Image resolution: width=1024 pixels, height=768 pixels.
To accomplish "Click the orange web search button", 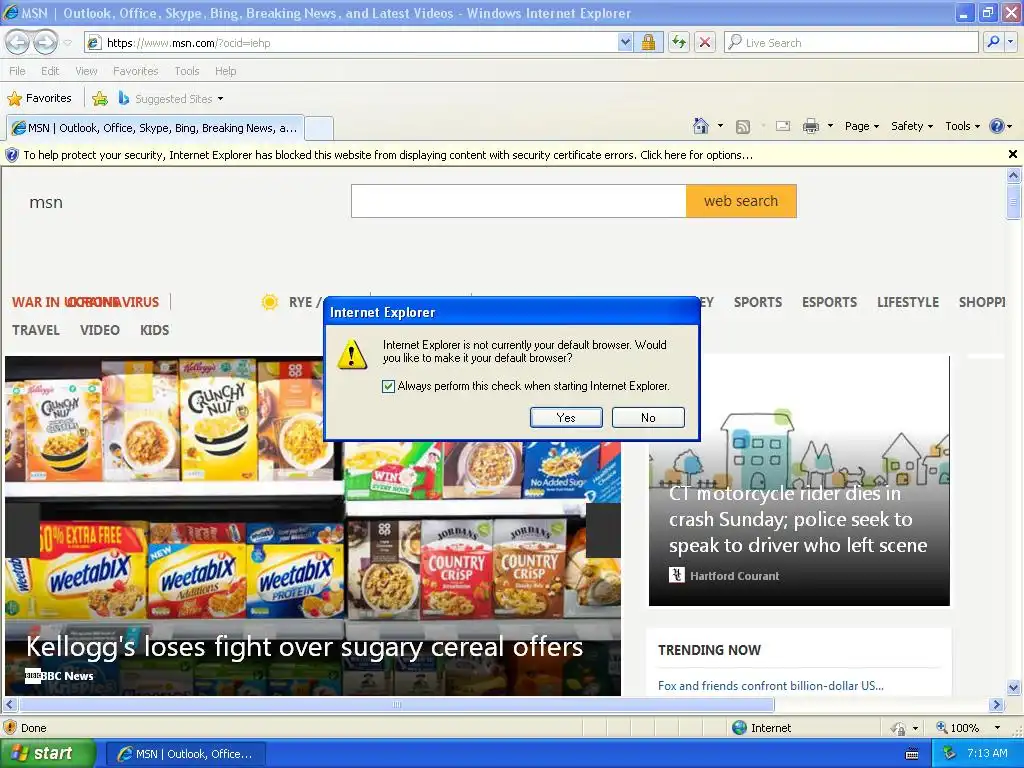I will [741, 201].
